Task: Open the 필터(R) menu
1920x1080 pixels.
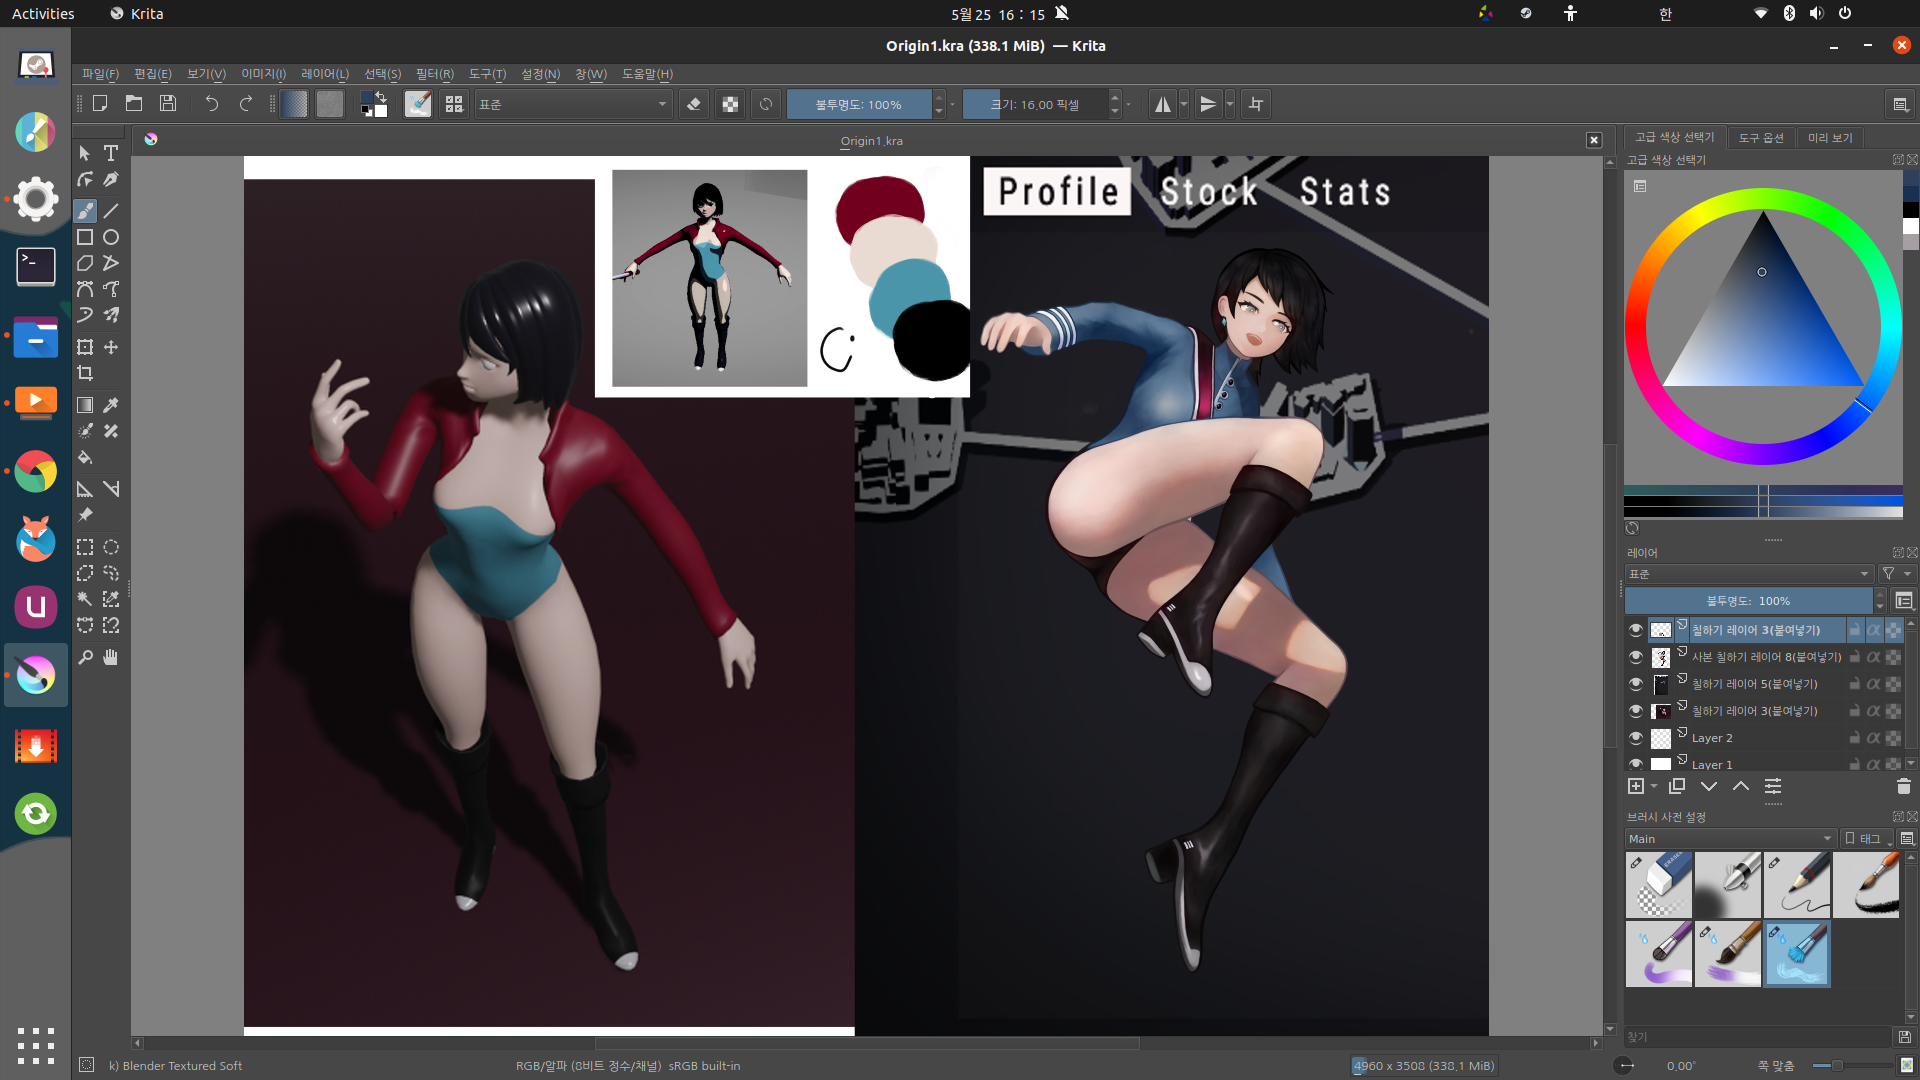Action: pos(434,74)
